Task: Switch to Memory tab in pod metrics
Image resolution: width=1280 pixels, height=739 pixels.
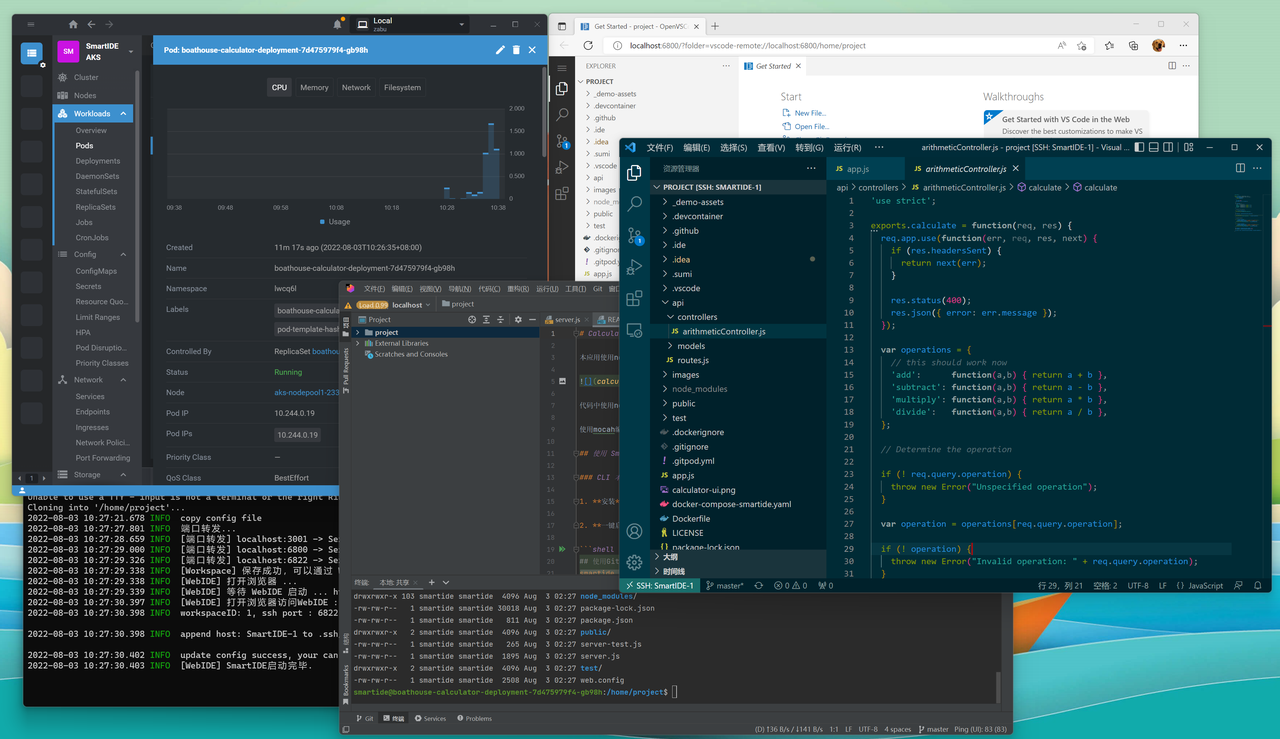Action: pos(314,88)
